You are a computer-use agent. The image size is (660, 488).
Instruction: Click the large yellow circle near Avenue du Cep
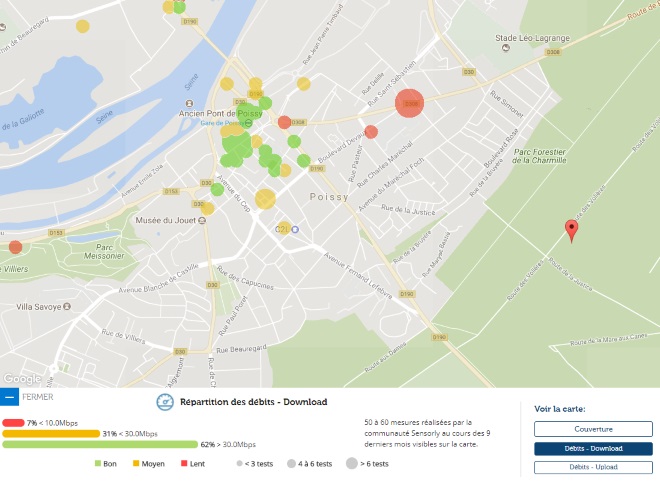(x=265, y=199)
